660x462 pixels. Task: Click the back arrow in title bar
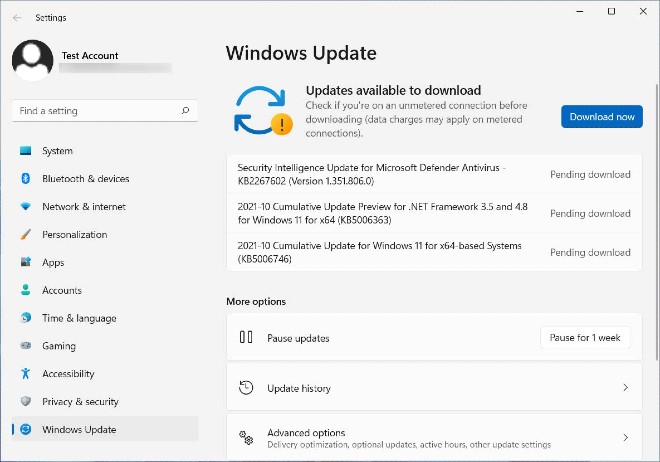click(17, 17)
